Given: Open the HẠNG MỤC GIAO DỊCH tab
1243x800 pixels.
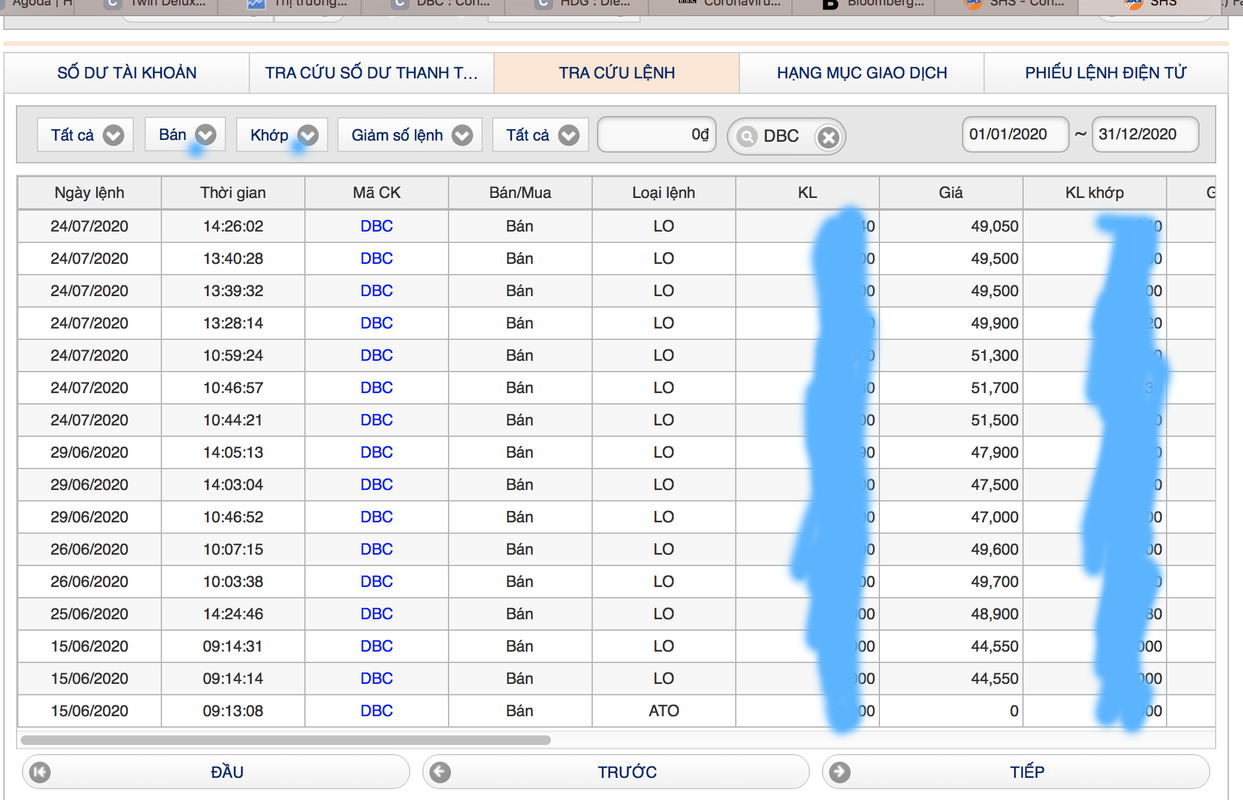Looking at the screenshot, I should point(862,73).
